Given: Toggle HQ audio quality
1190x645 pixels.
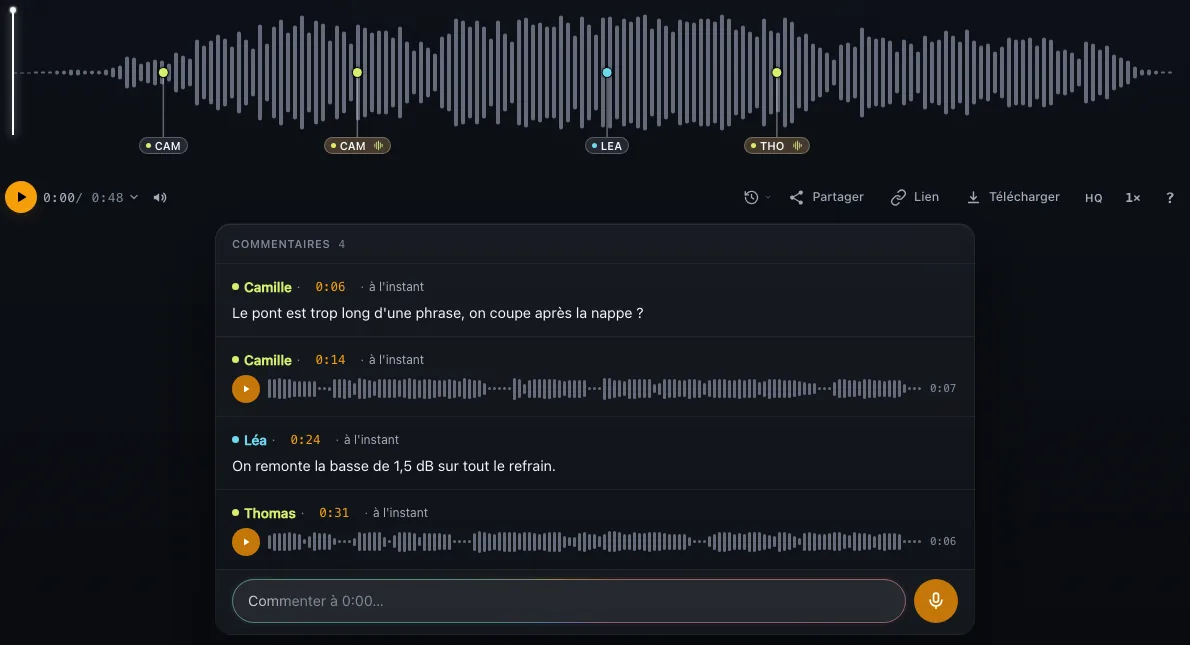Looking at the screenshot, I should tap(1093, 198).
